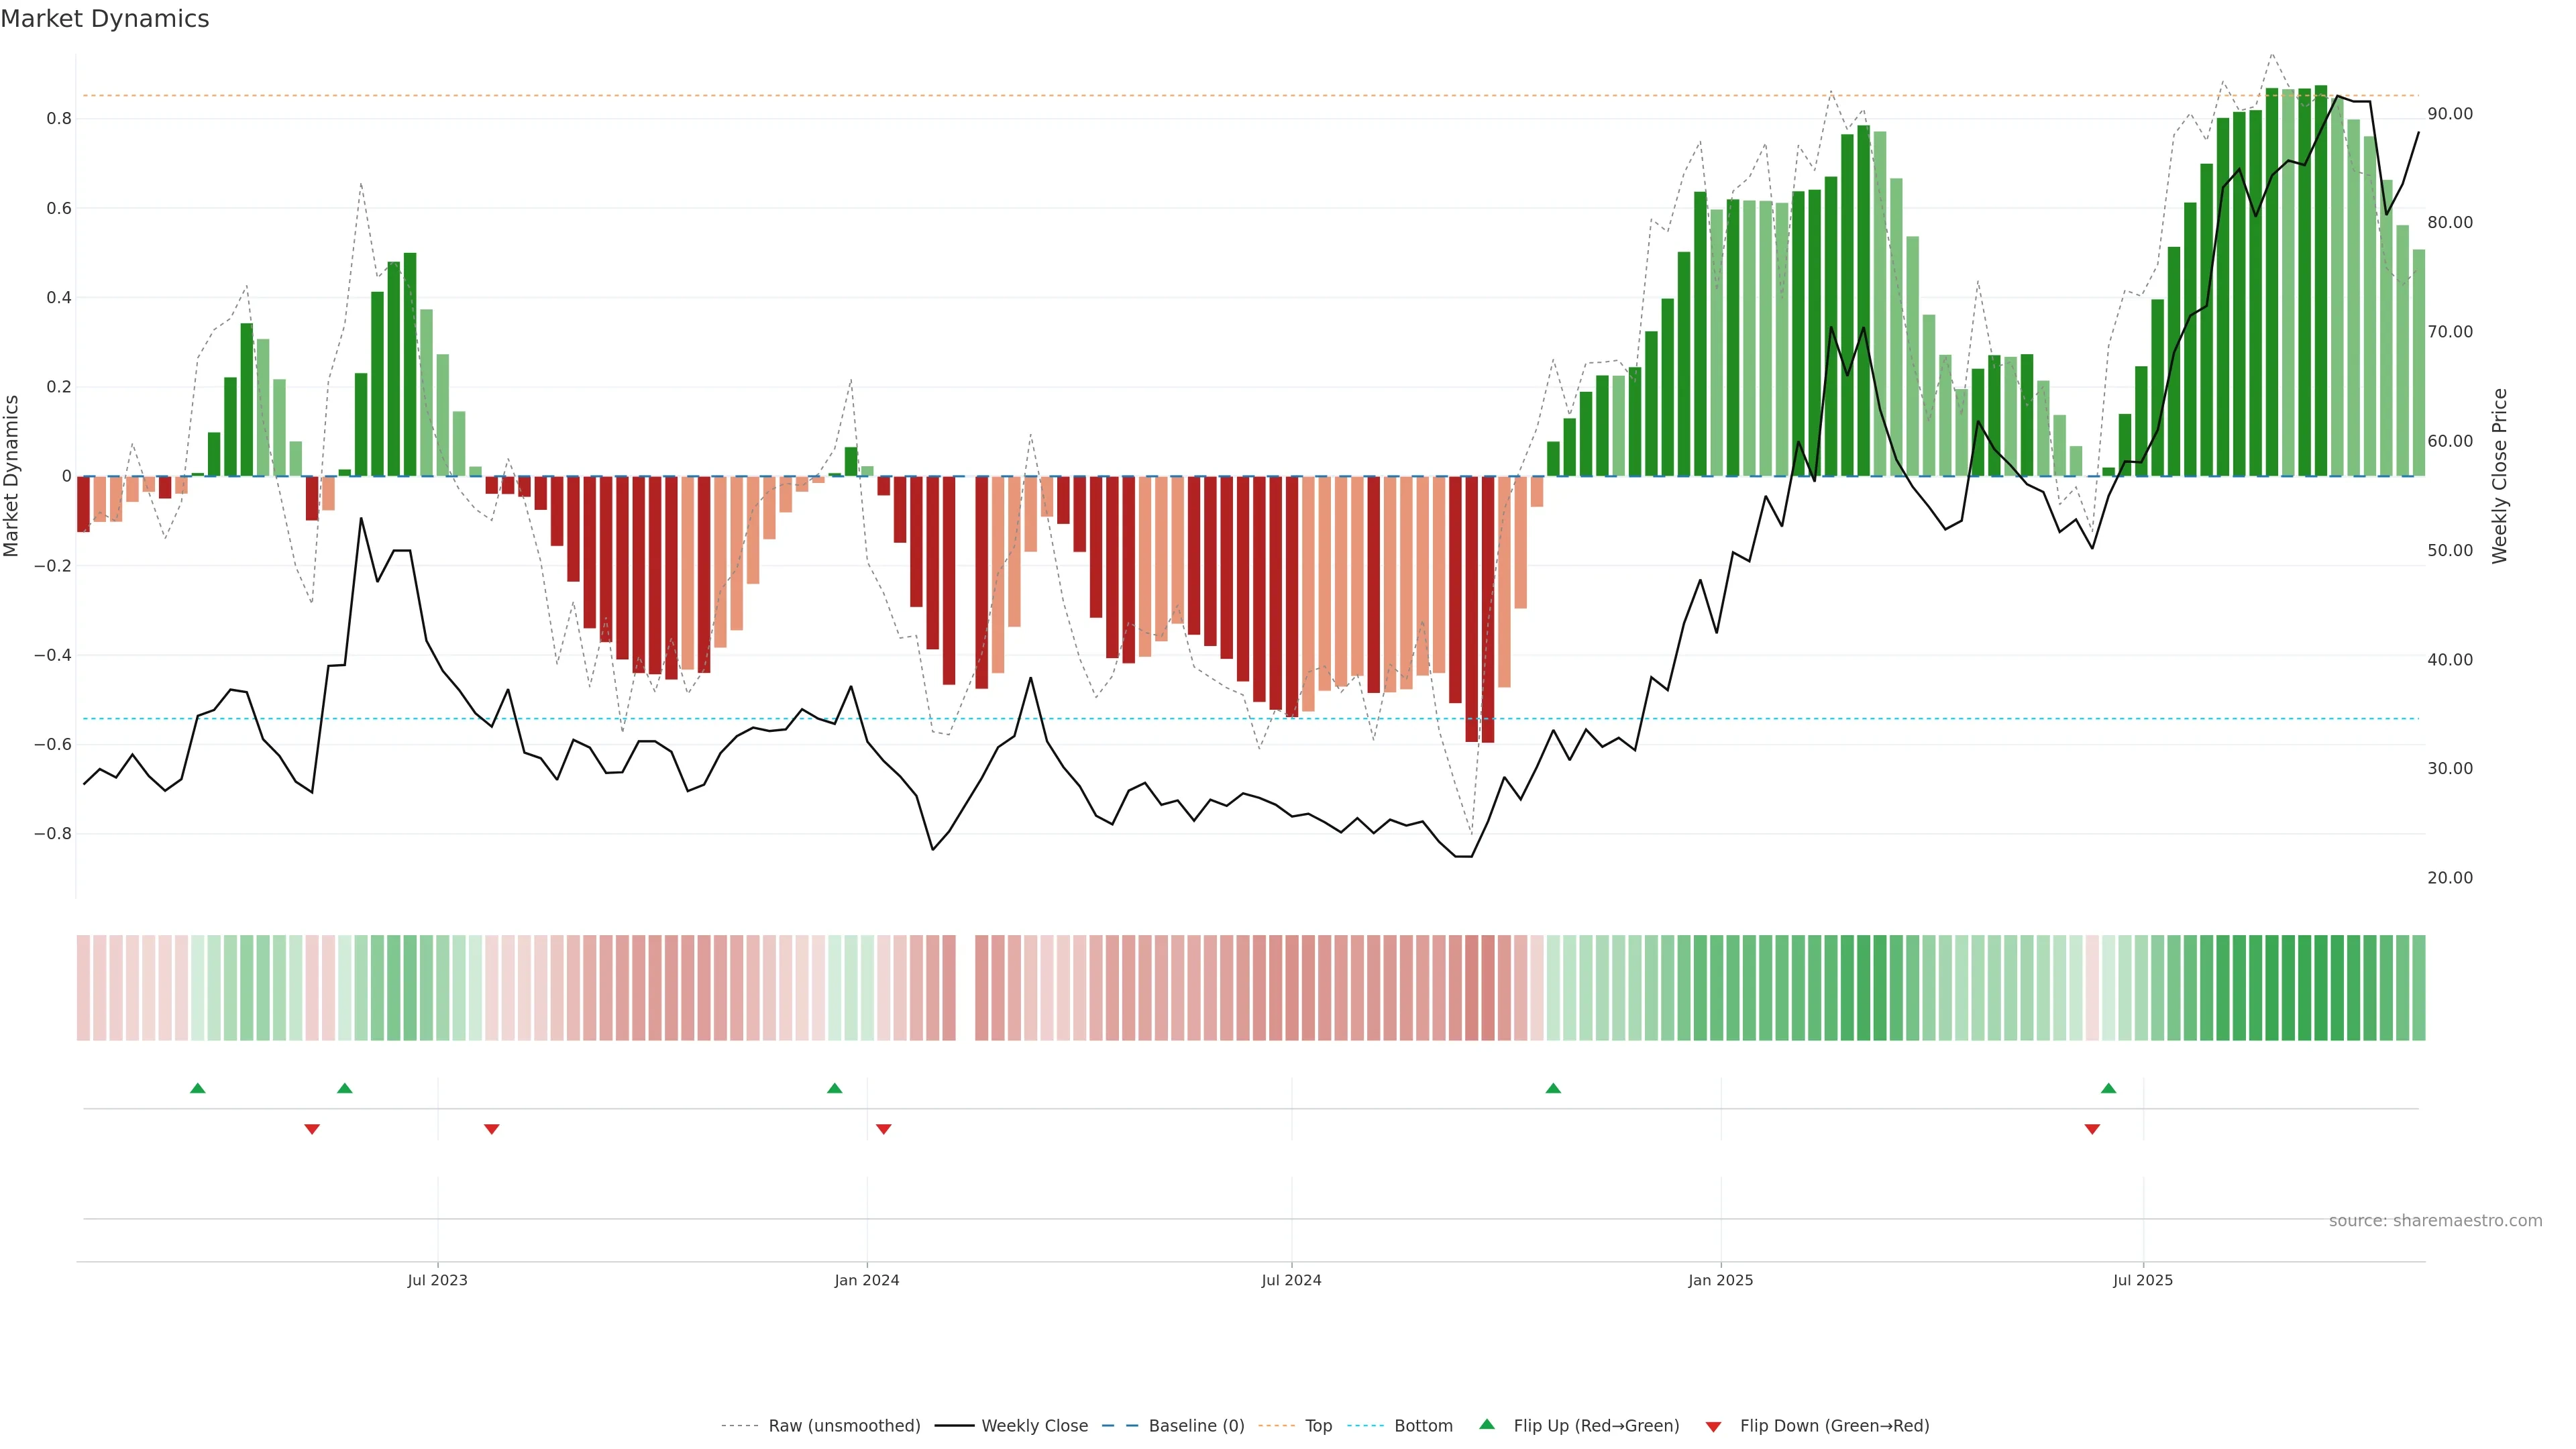Click the first green flip-up marker
Viewport: 2576px width, 1449px height.
(198, 1088)
